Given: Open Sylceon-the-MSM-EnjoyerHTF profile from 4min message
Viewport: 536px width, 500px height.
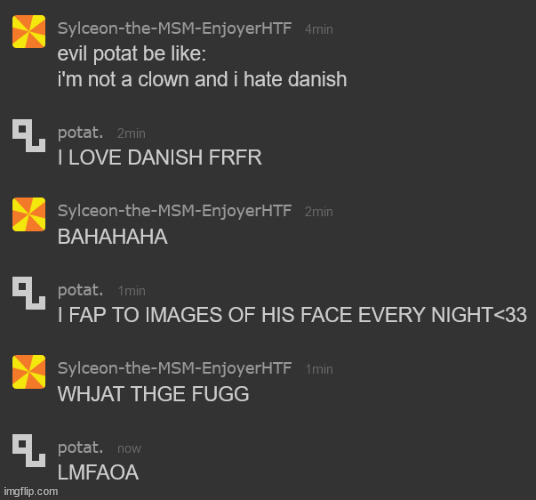Looking at the screenshot, I should click(x=174, y=28).
